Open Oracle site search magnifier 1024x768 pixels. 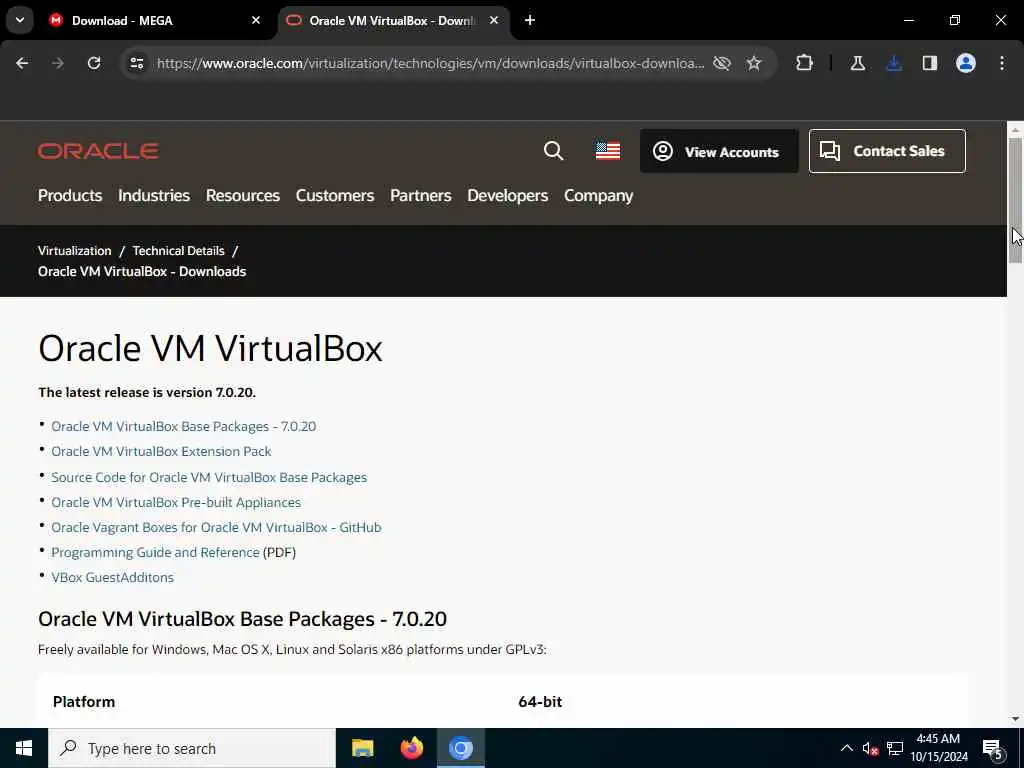point(553,151)
